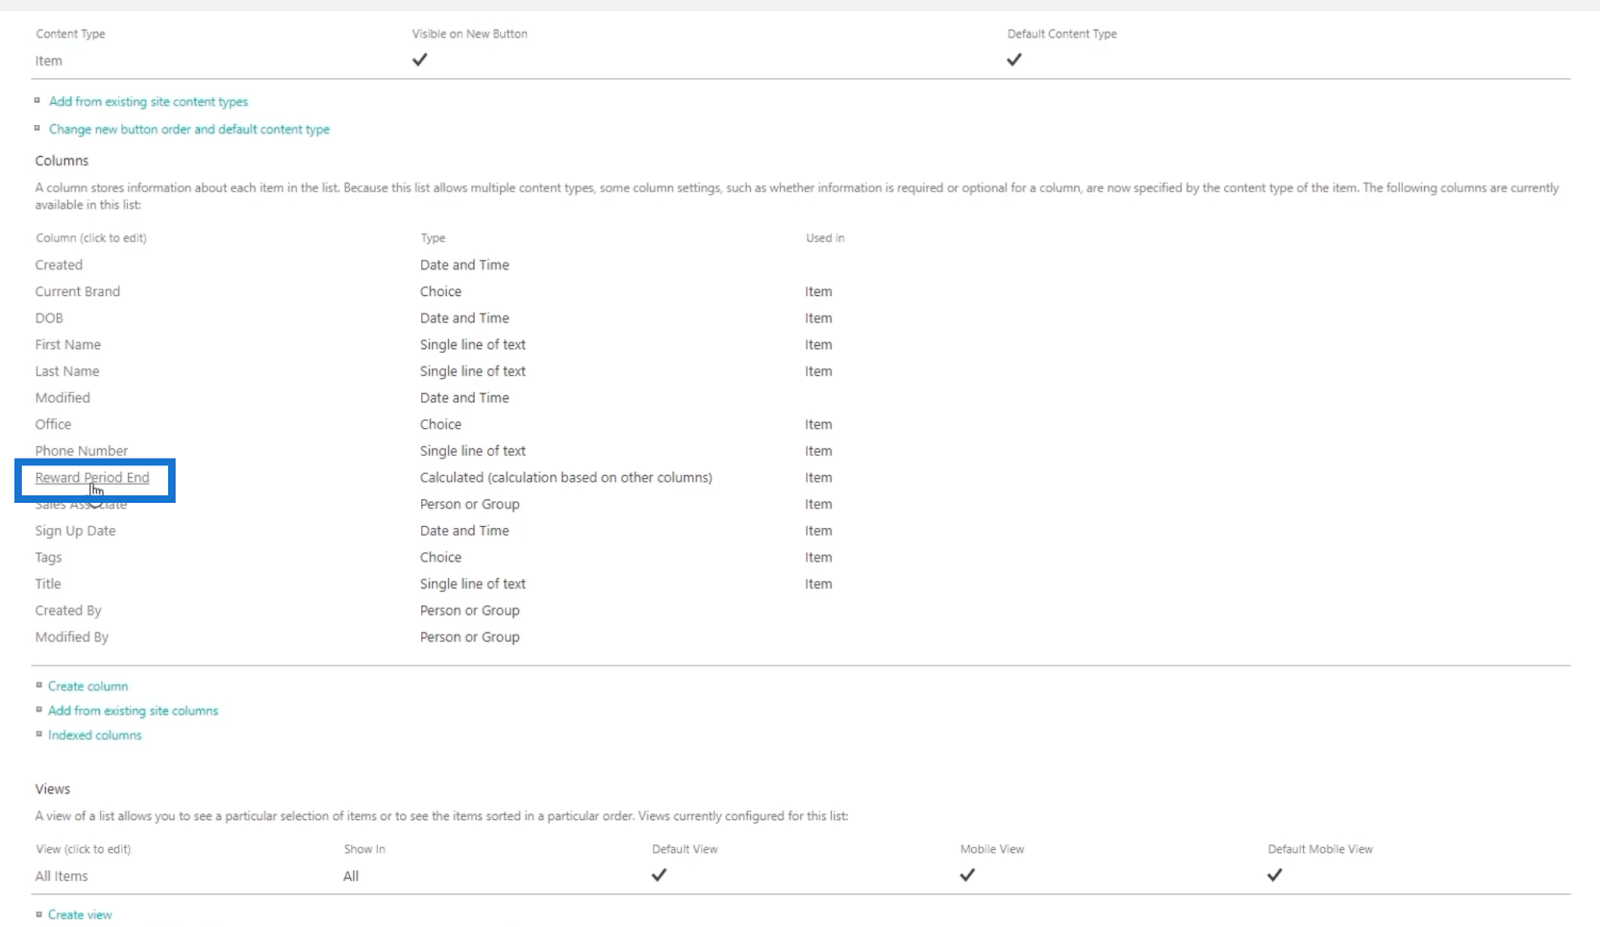The image size is (1600, 927).
Task: Open the Reward Period End column
Action: (x=92, y=478)
